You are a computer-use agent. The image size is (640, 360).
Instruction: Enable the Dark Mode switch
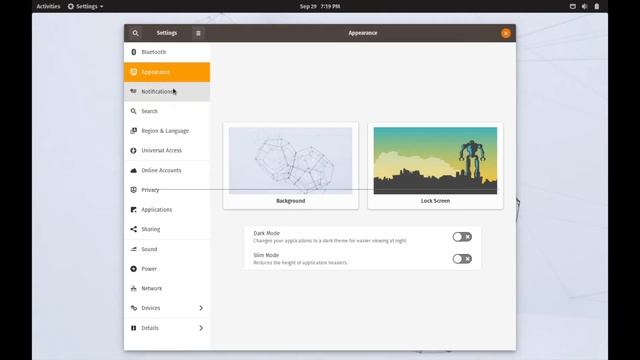point(462,237)
